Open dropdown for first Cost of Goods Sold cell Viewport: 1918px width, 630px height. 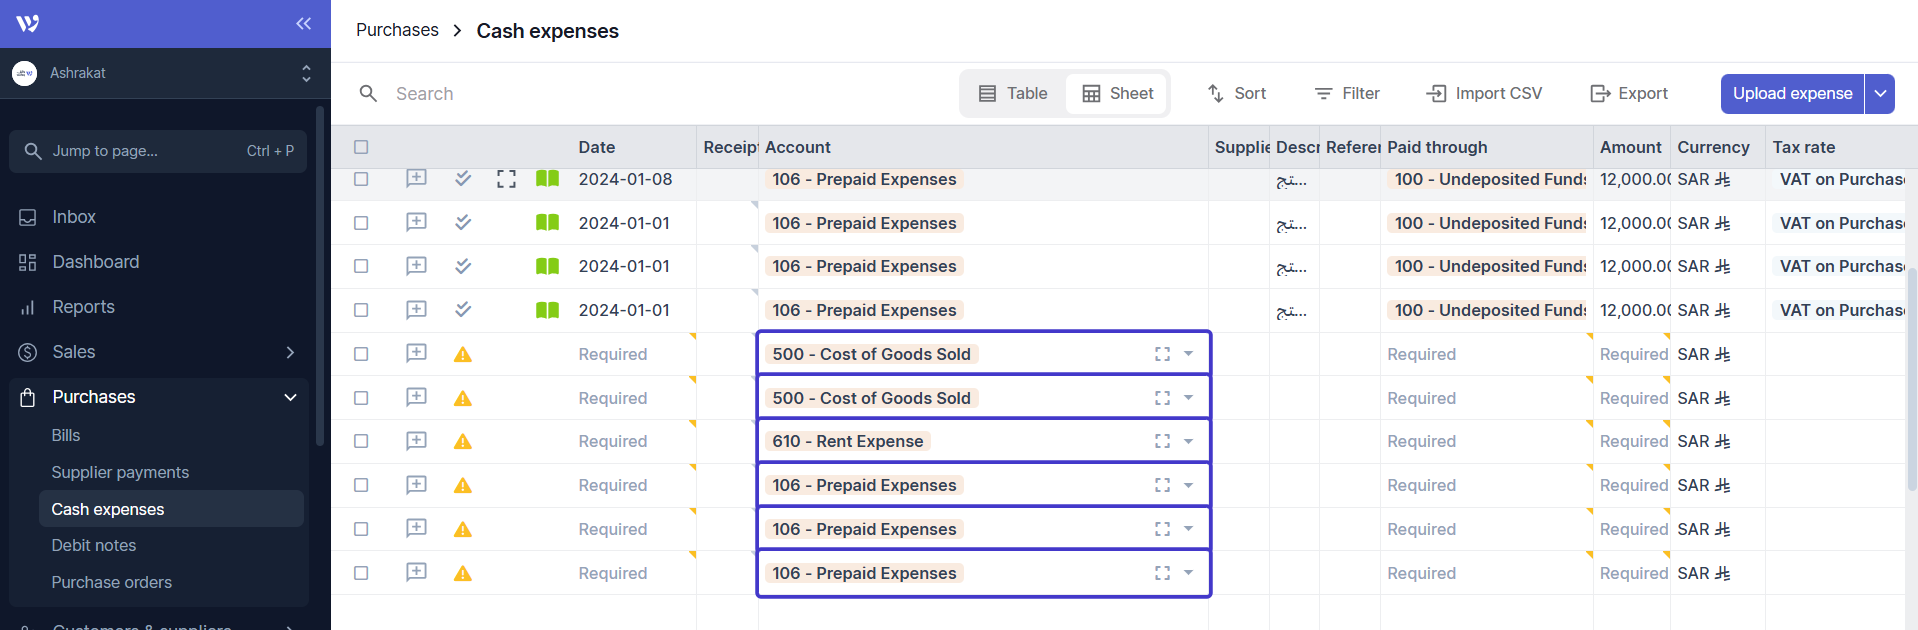point(1188,354)
